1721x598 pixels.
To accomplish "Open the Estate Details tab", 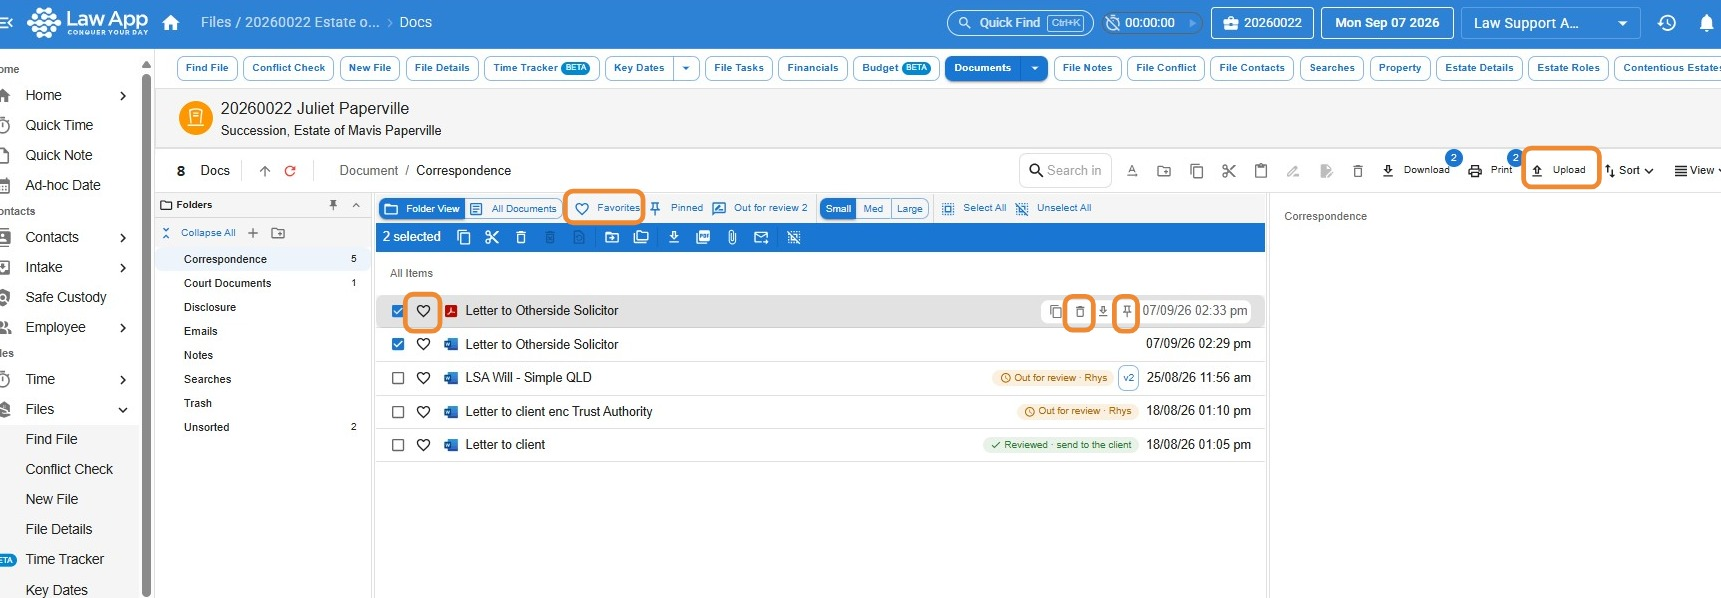I will coord(1479,68).
